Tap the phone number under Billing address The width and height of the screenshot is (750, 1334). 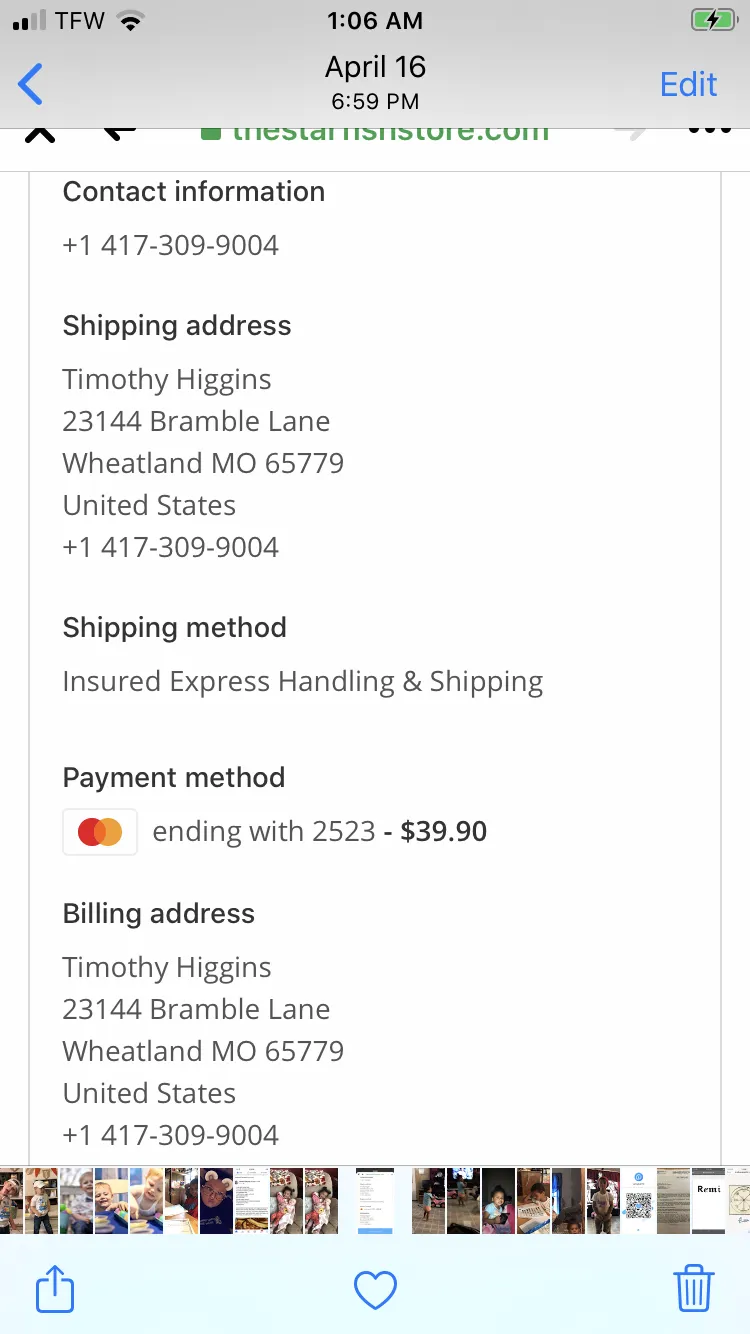click(170, 1135)
